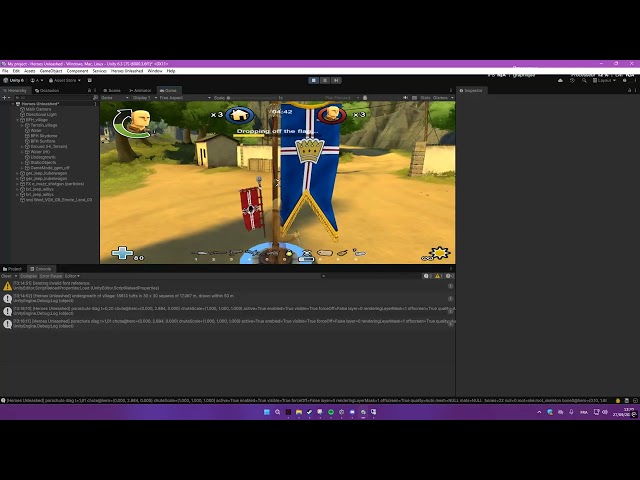This screenshot has width=640, height=480.
Task: Advance one frame with Step button
Action: (x=336, y=80)
